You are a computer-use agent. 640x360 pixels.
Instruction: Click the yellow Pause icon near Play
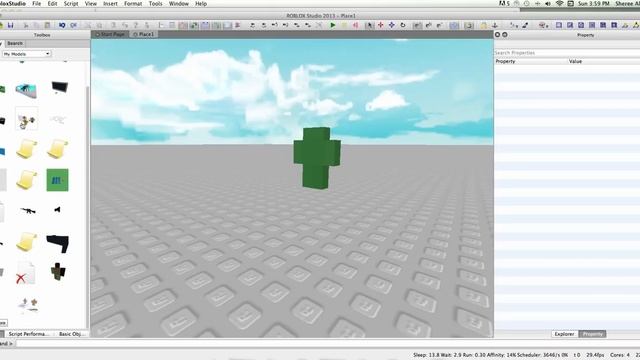tap(344, 25)
